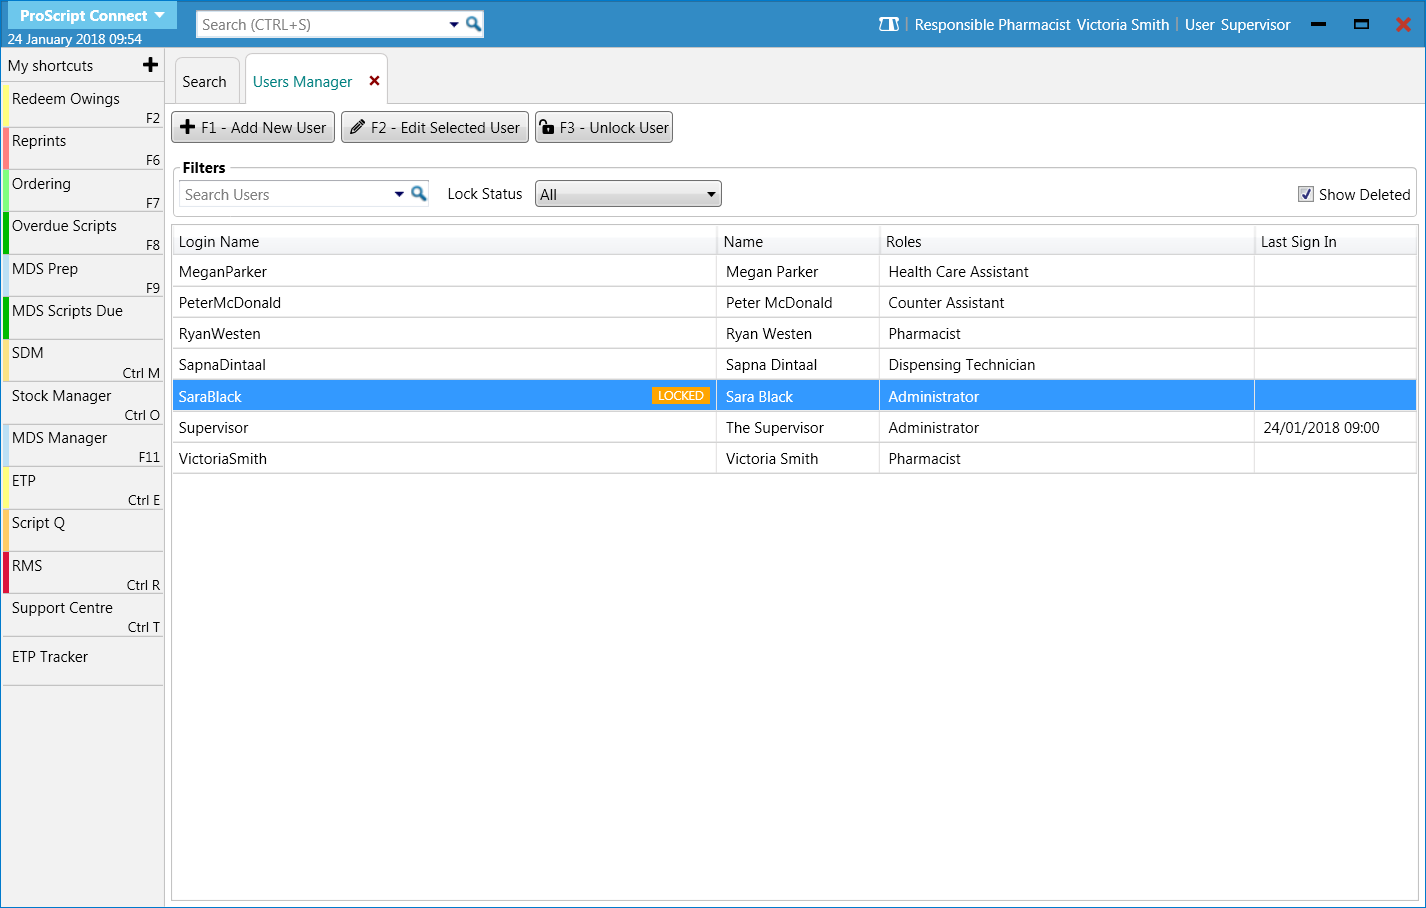The height and width of the screenshot is (908, 1426).
Task: Click the book icon near Responsible Pharmacist
Action: tap(888, 24)
